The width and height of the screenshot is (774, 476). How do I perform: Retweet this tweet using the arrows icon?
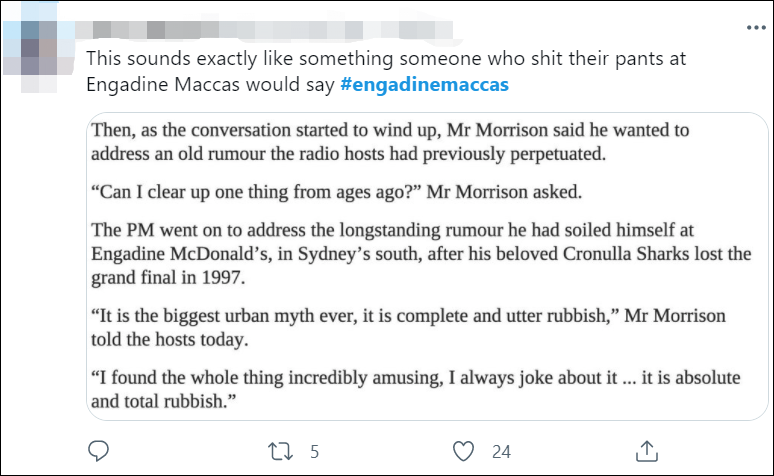coord(283,449)
